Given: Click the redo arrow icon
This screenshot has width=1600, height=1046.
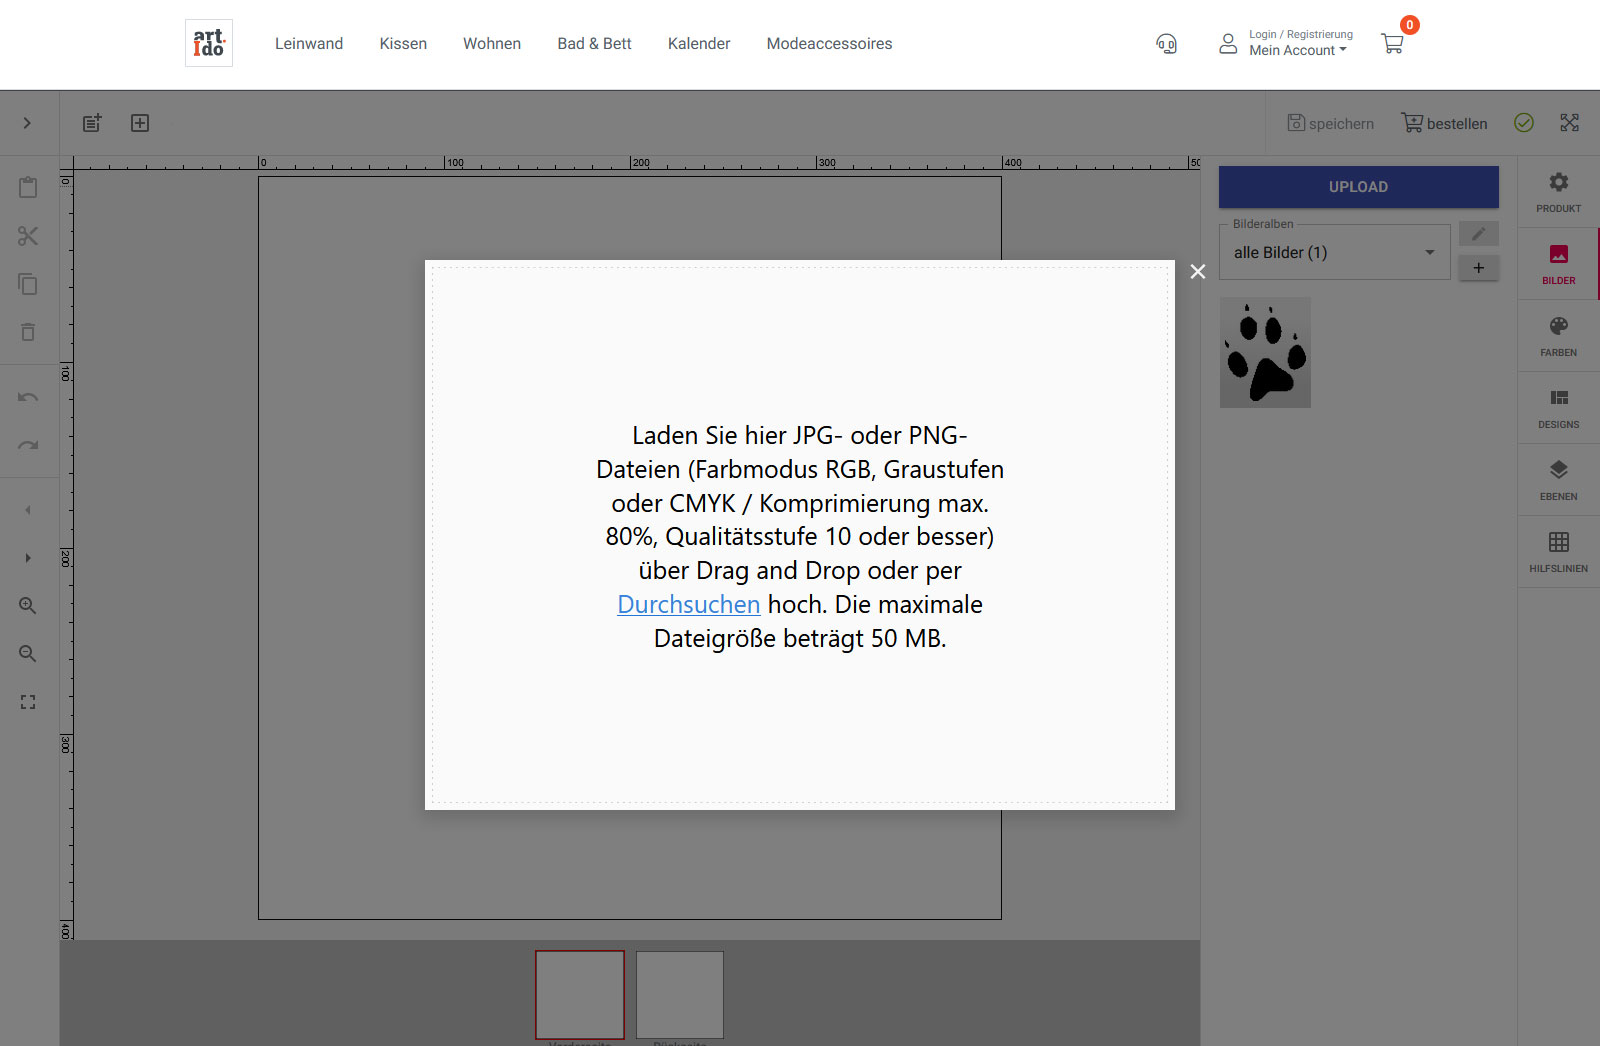Looking at the screenshot, I should click(28, 445).
